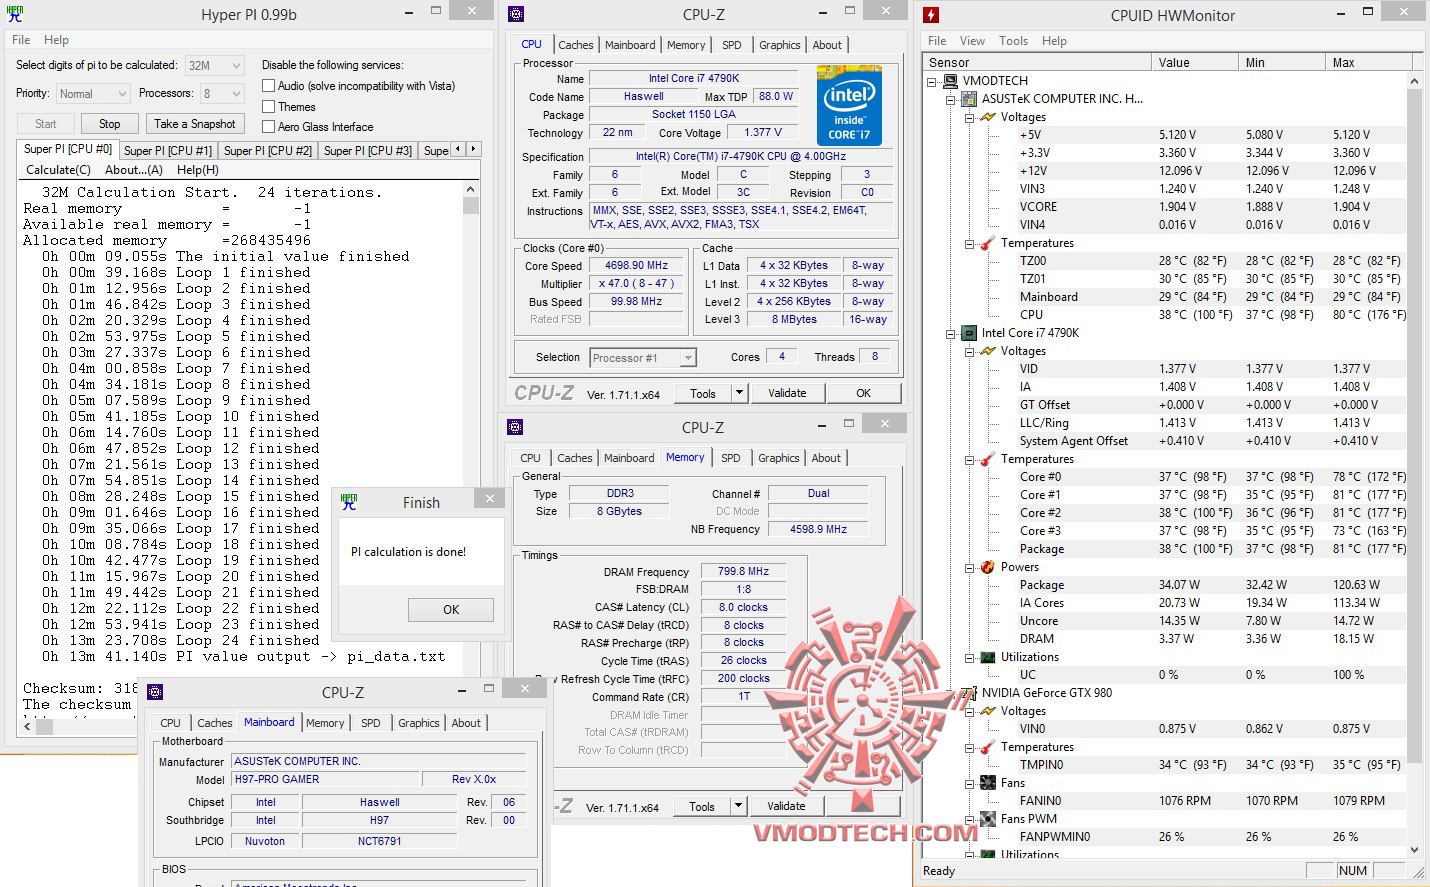The width and height of the screenshot is (1430, 887).
Task: Toggle the Aero Glass Interface checkbox
Action: point(268,127)
